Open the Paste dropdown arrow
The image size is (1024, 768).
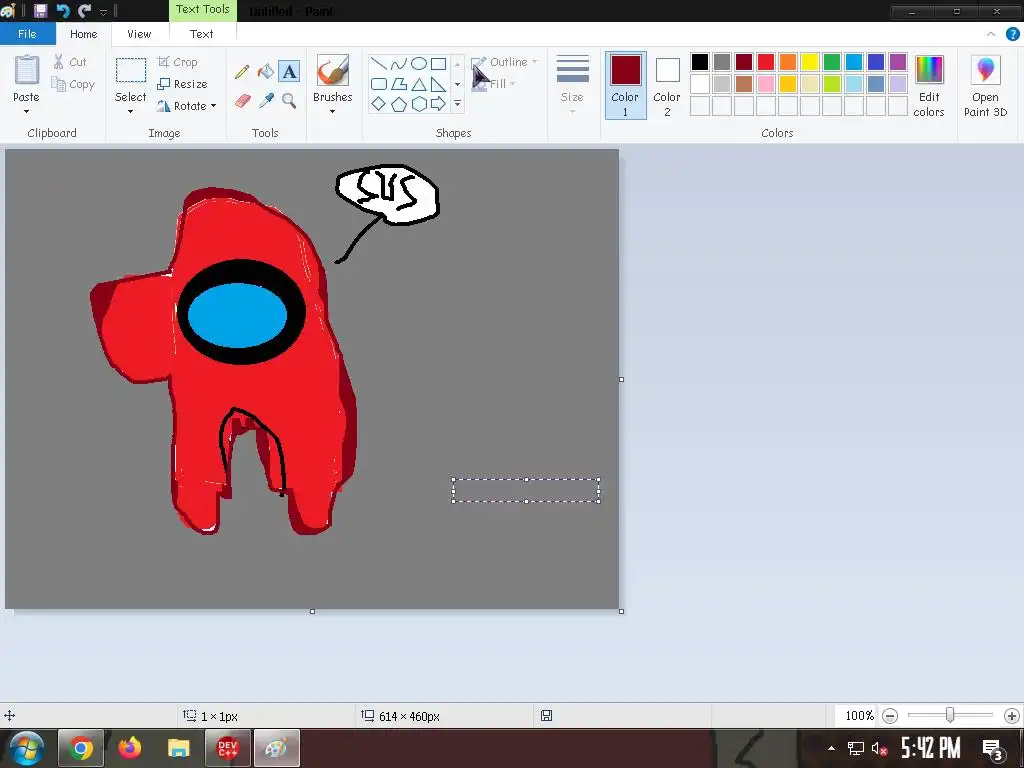coord(26,111)
